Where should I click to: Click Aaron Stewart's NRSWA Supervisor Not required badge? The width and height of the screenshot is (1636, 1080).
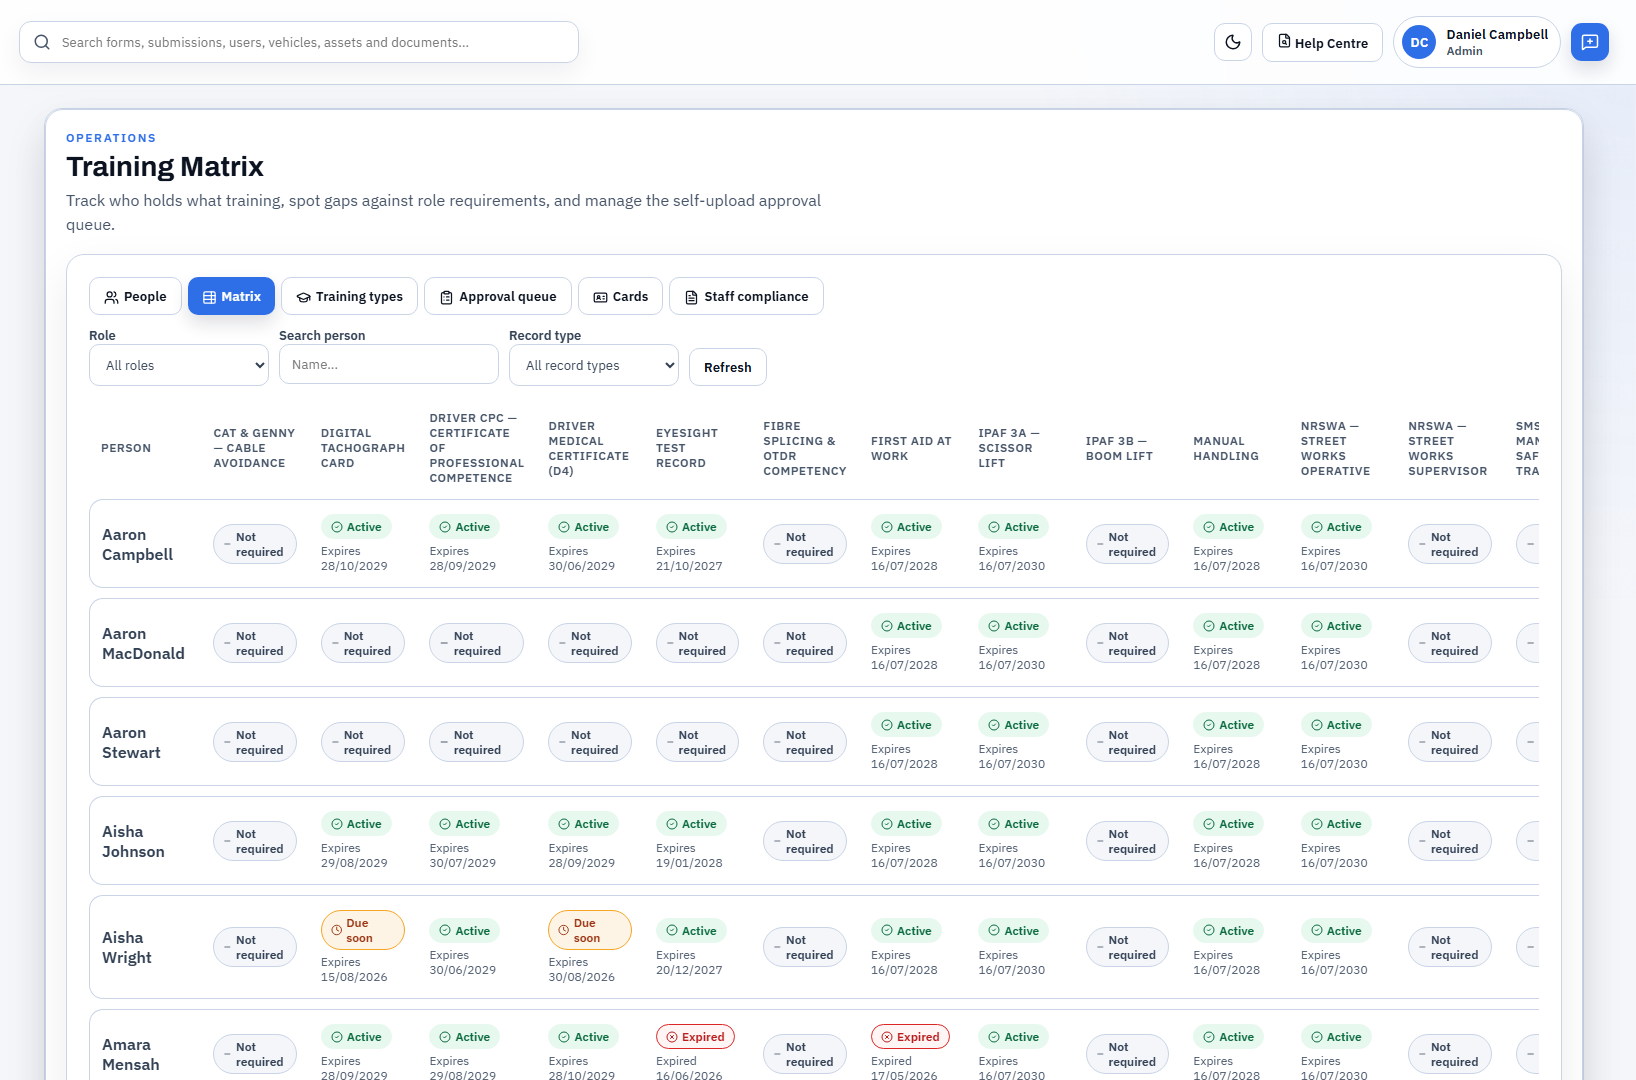pos(1450,742)
